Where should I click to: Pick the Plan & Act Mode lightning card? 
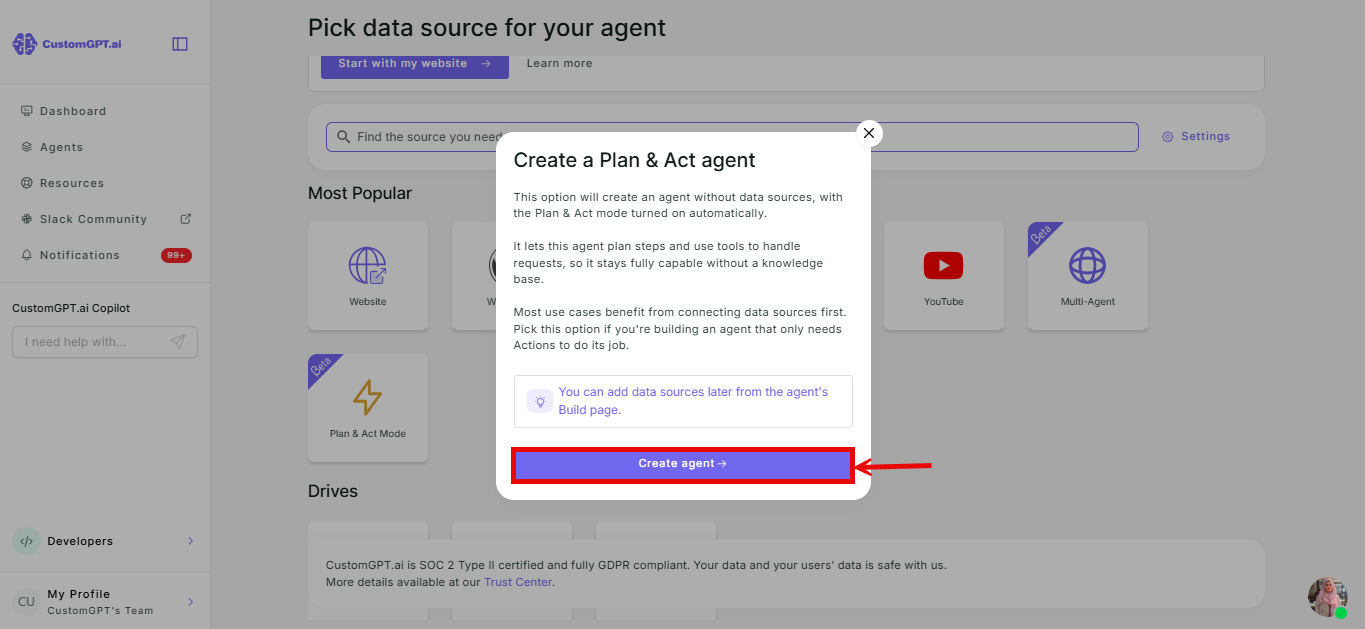(368, 408)
